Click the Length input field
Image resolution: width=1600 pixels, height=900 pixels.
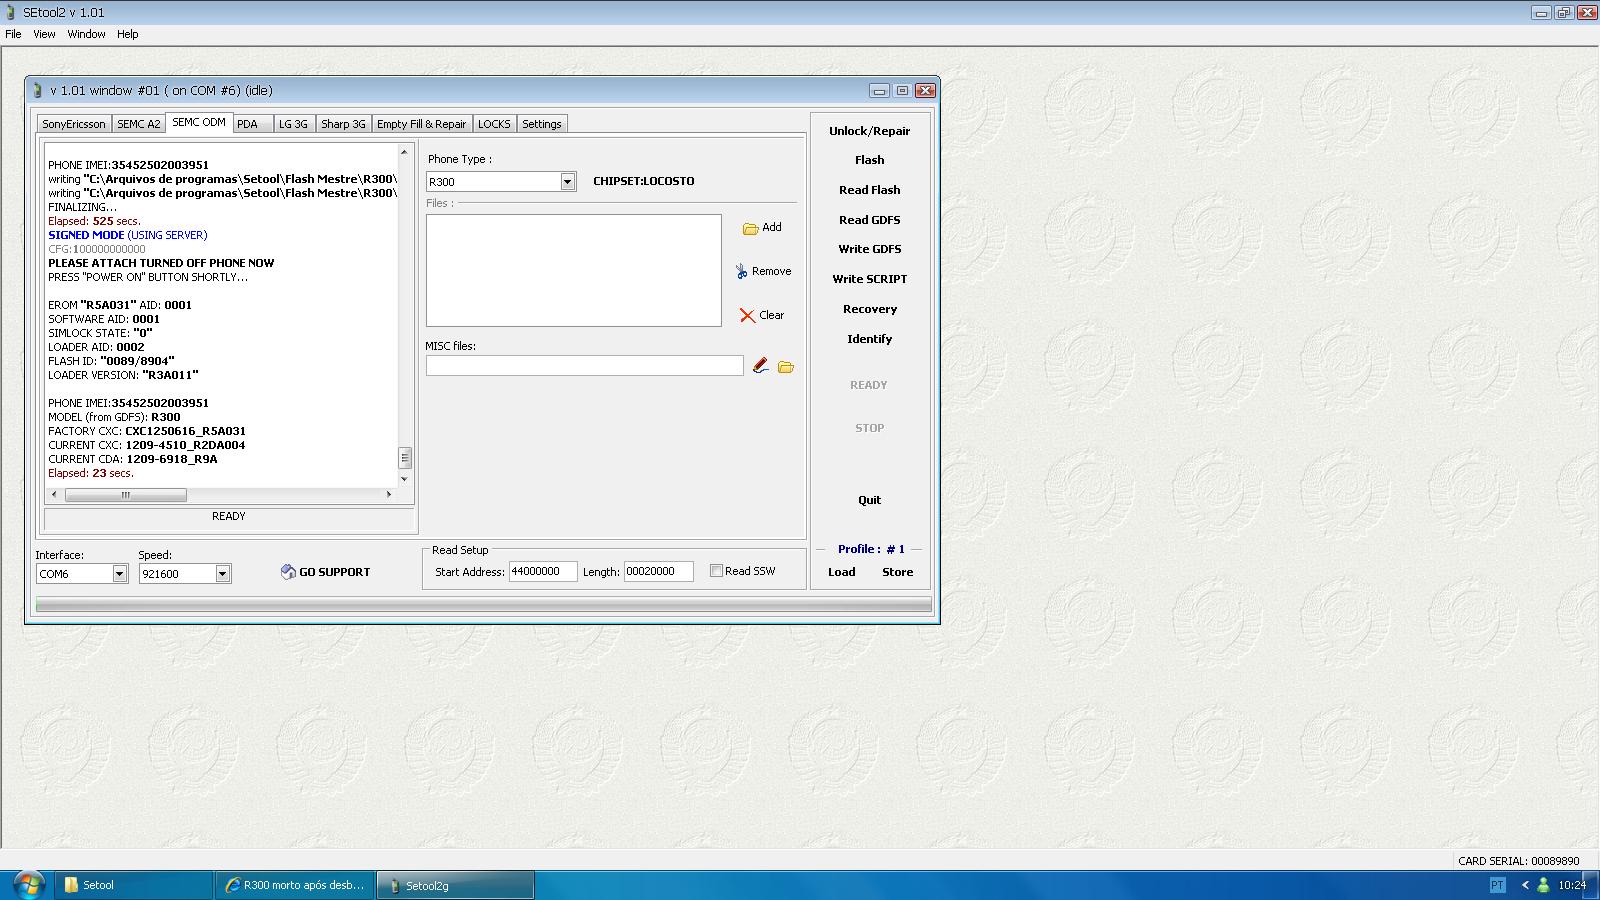click(659, 571)
